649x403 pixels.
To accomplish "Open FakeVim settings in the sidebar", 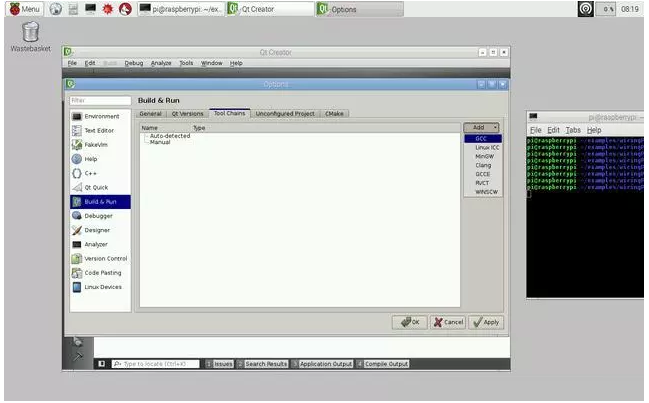I will (x=96, y=144).
